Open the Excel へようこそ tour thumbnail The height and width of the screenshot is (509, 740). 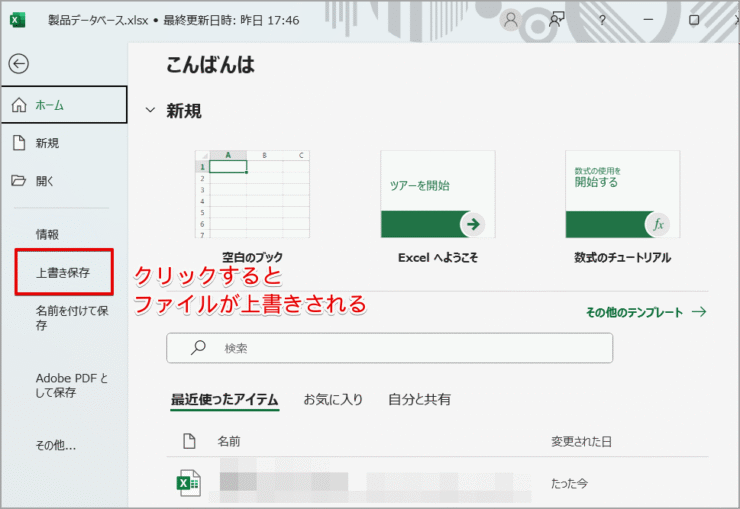coord(438,194)
